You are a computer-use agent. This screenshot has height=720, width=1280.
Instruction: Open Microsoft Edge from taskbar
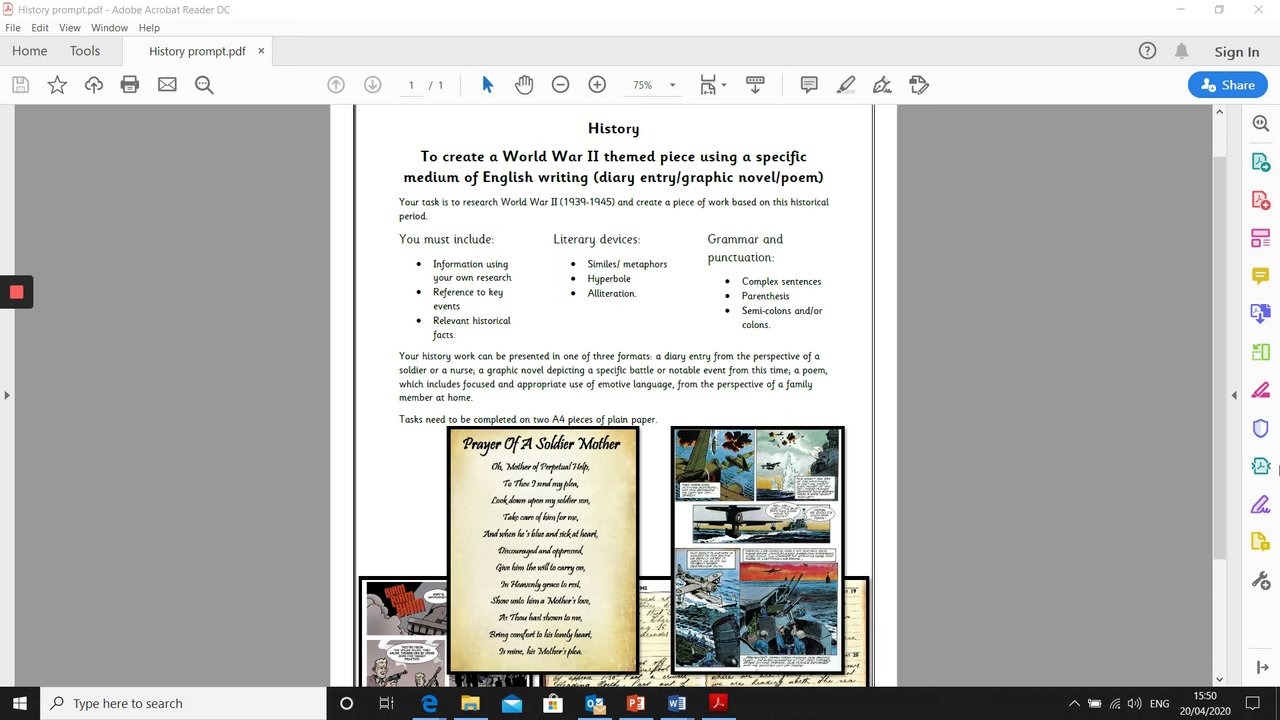pos(430,703)
